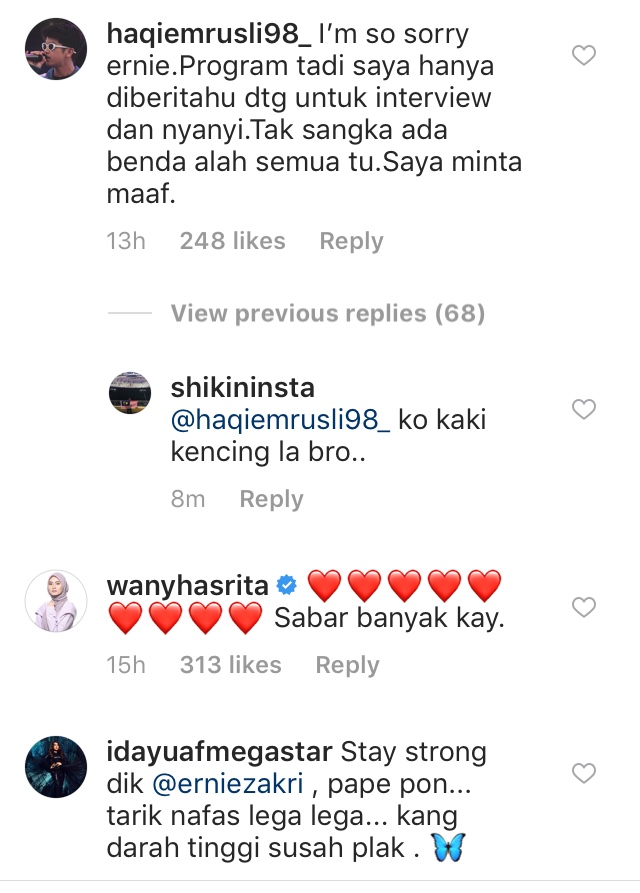Tap the heart next to wanyhasrita's comment

(x=584, y=607)
